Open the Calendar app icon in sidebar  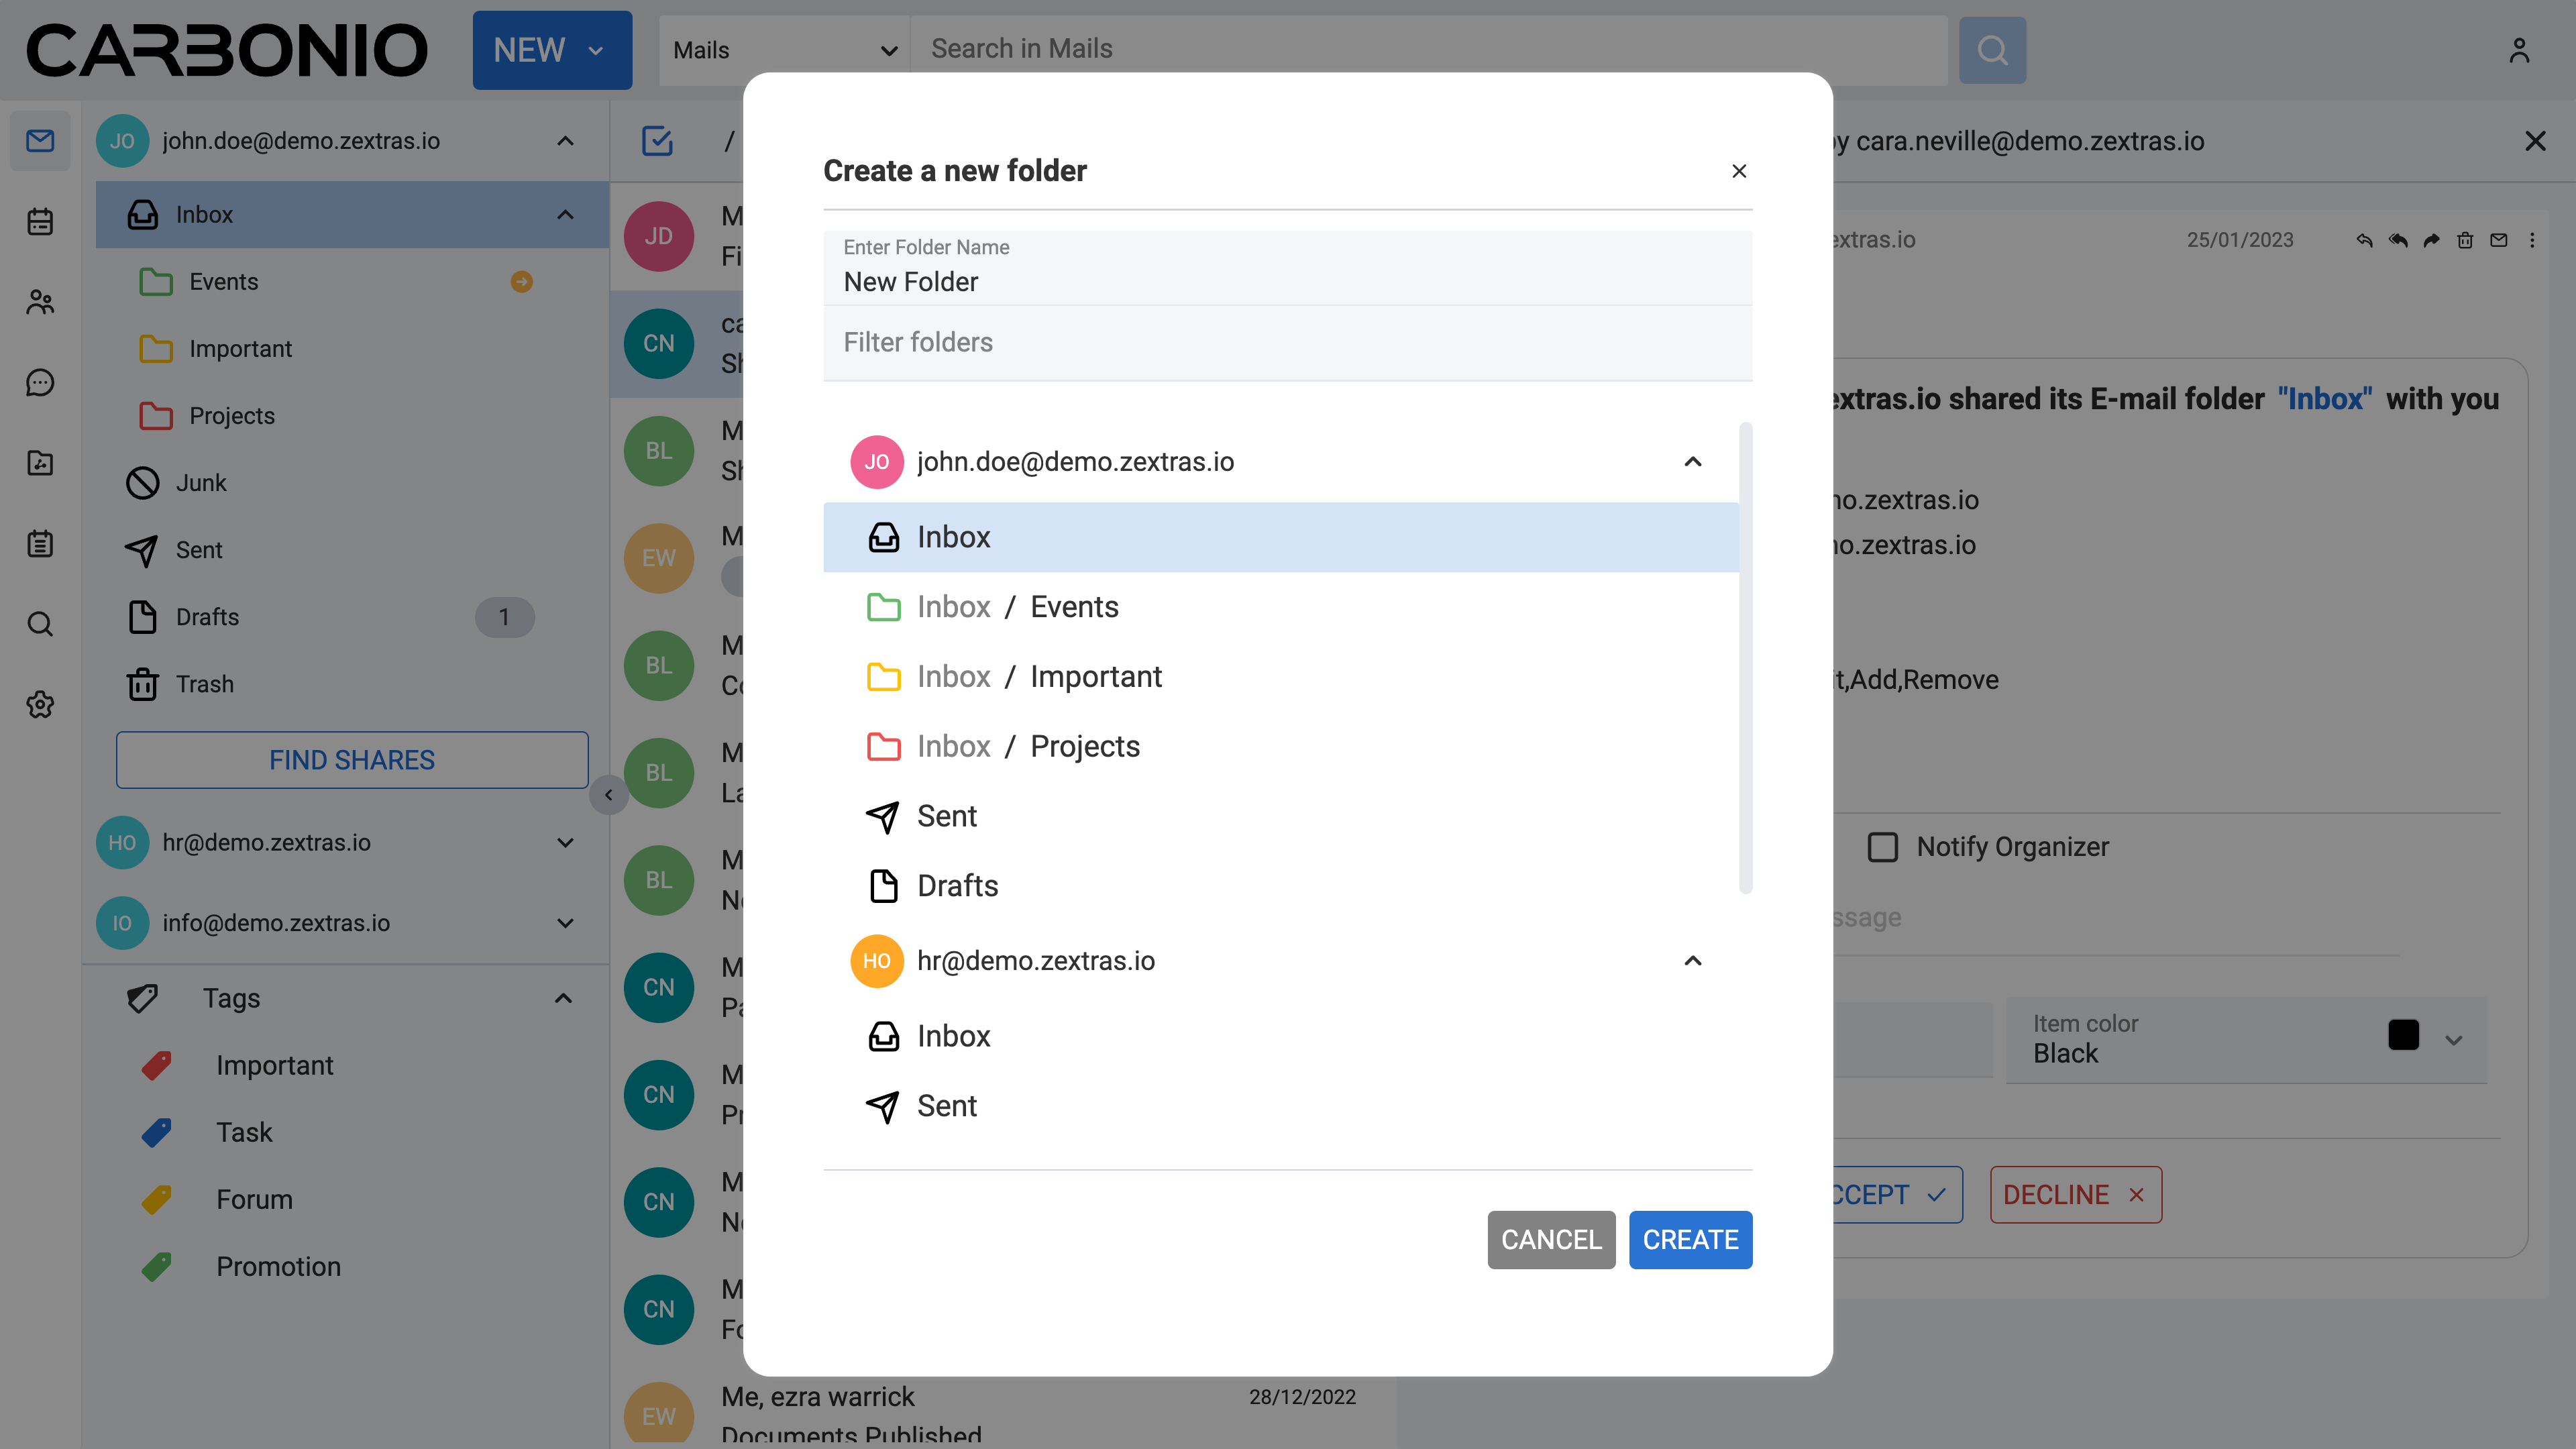point(40,221)
